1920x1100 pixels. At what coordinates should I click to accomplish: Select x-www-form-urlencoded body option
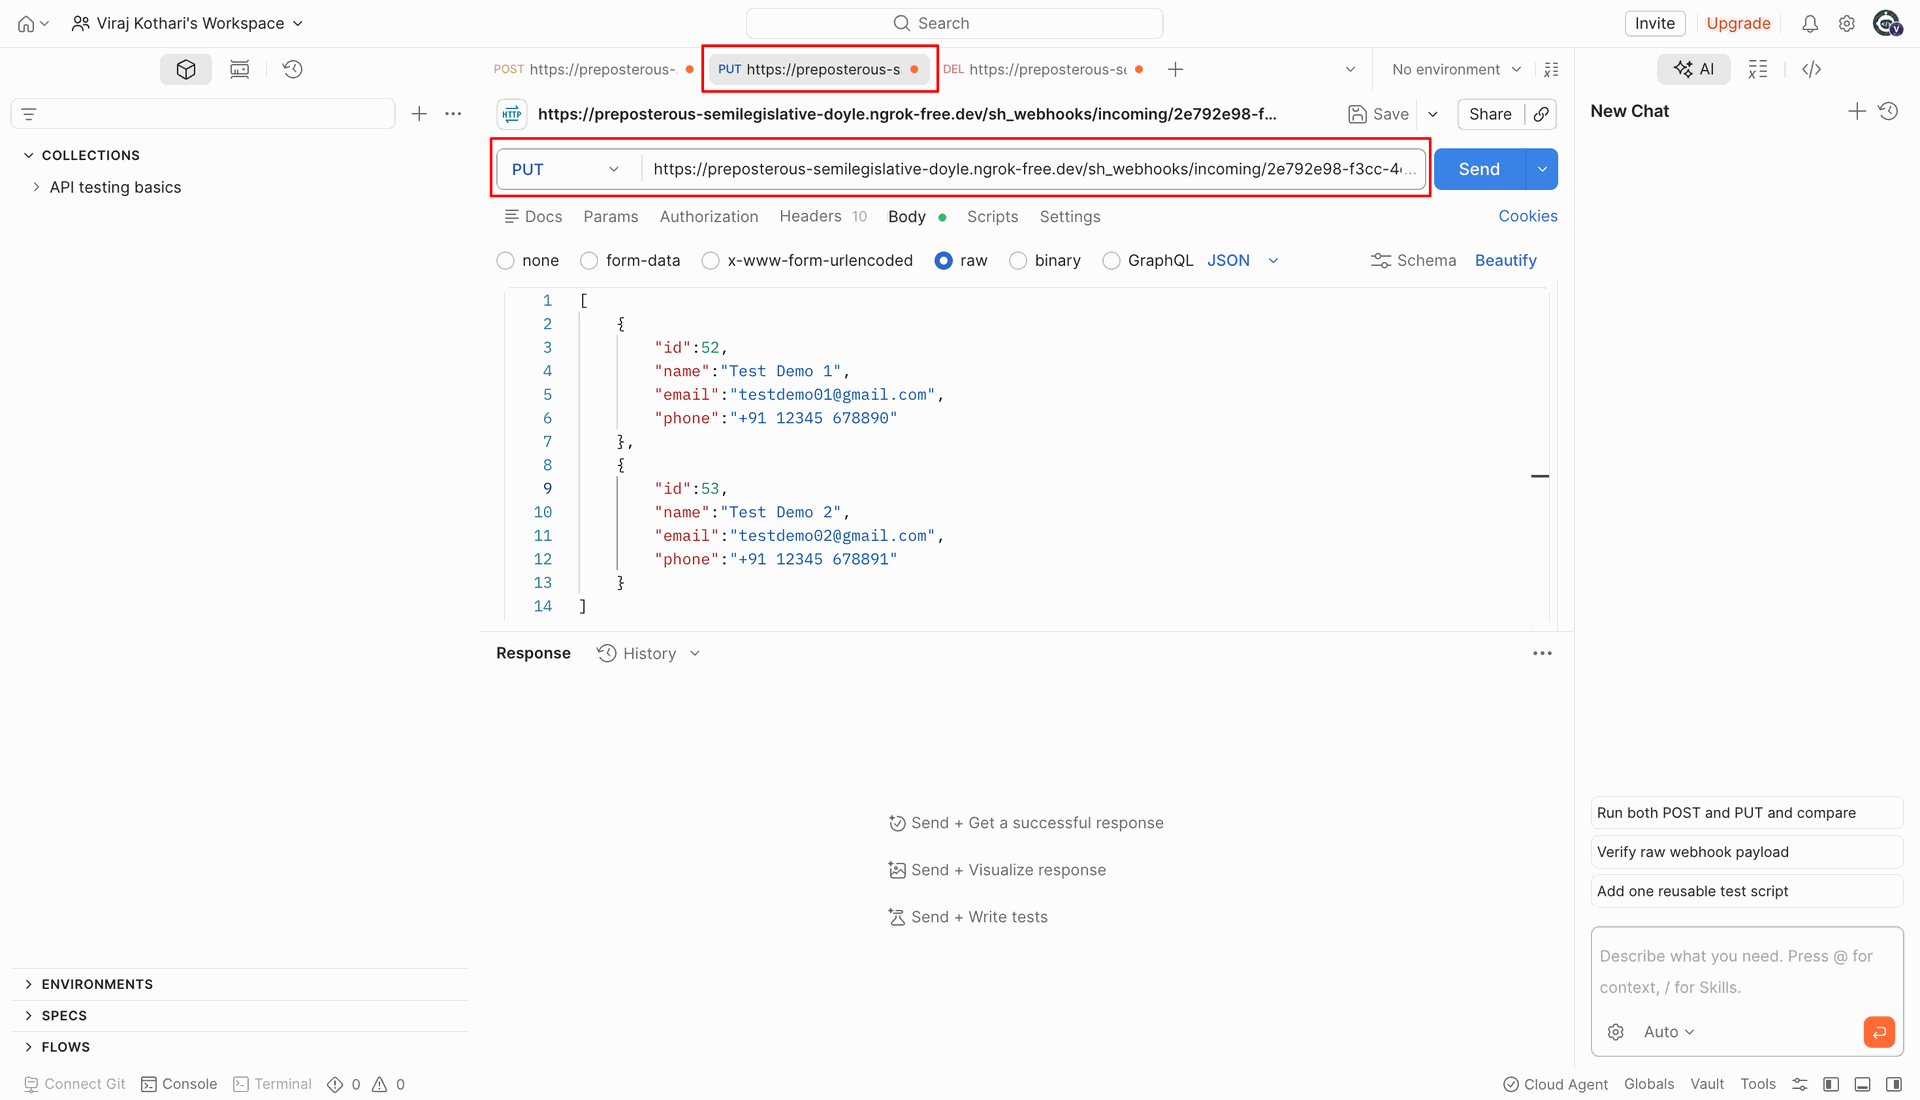(711, 261)
